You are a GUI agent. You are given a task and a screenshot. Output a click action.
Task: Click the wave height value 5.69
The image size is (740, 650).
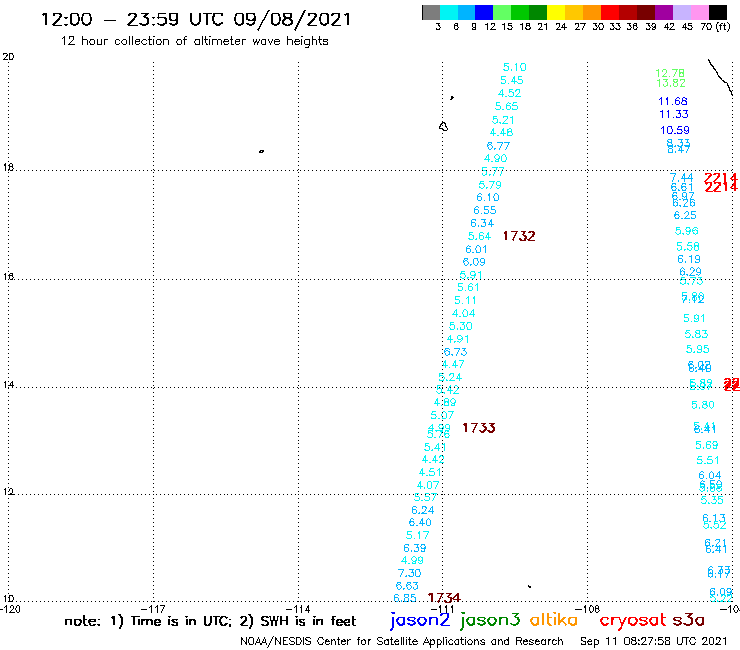pos(706,445)
